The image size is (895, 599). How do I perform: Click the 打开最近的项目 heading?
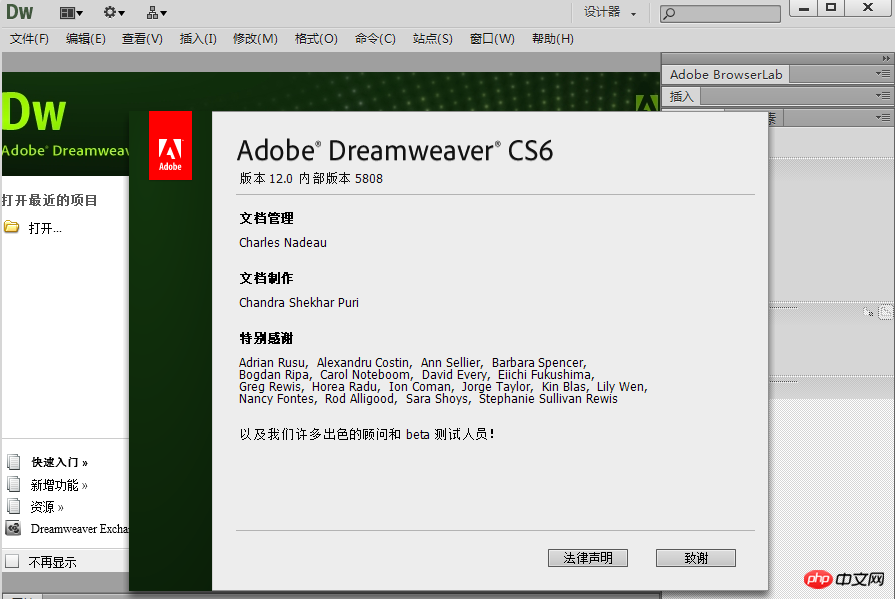pos(49,200)
